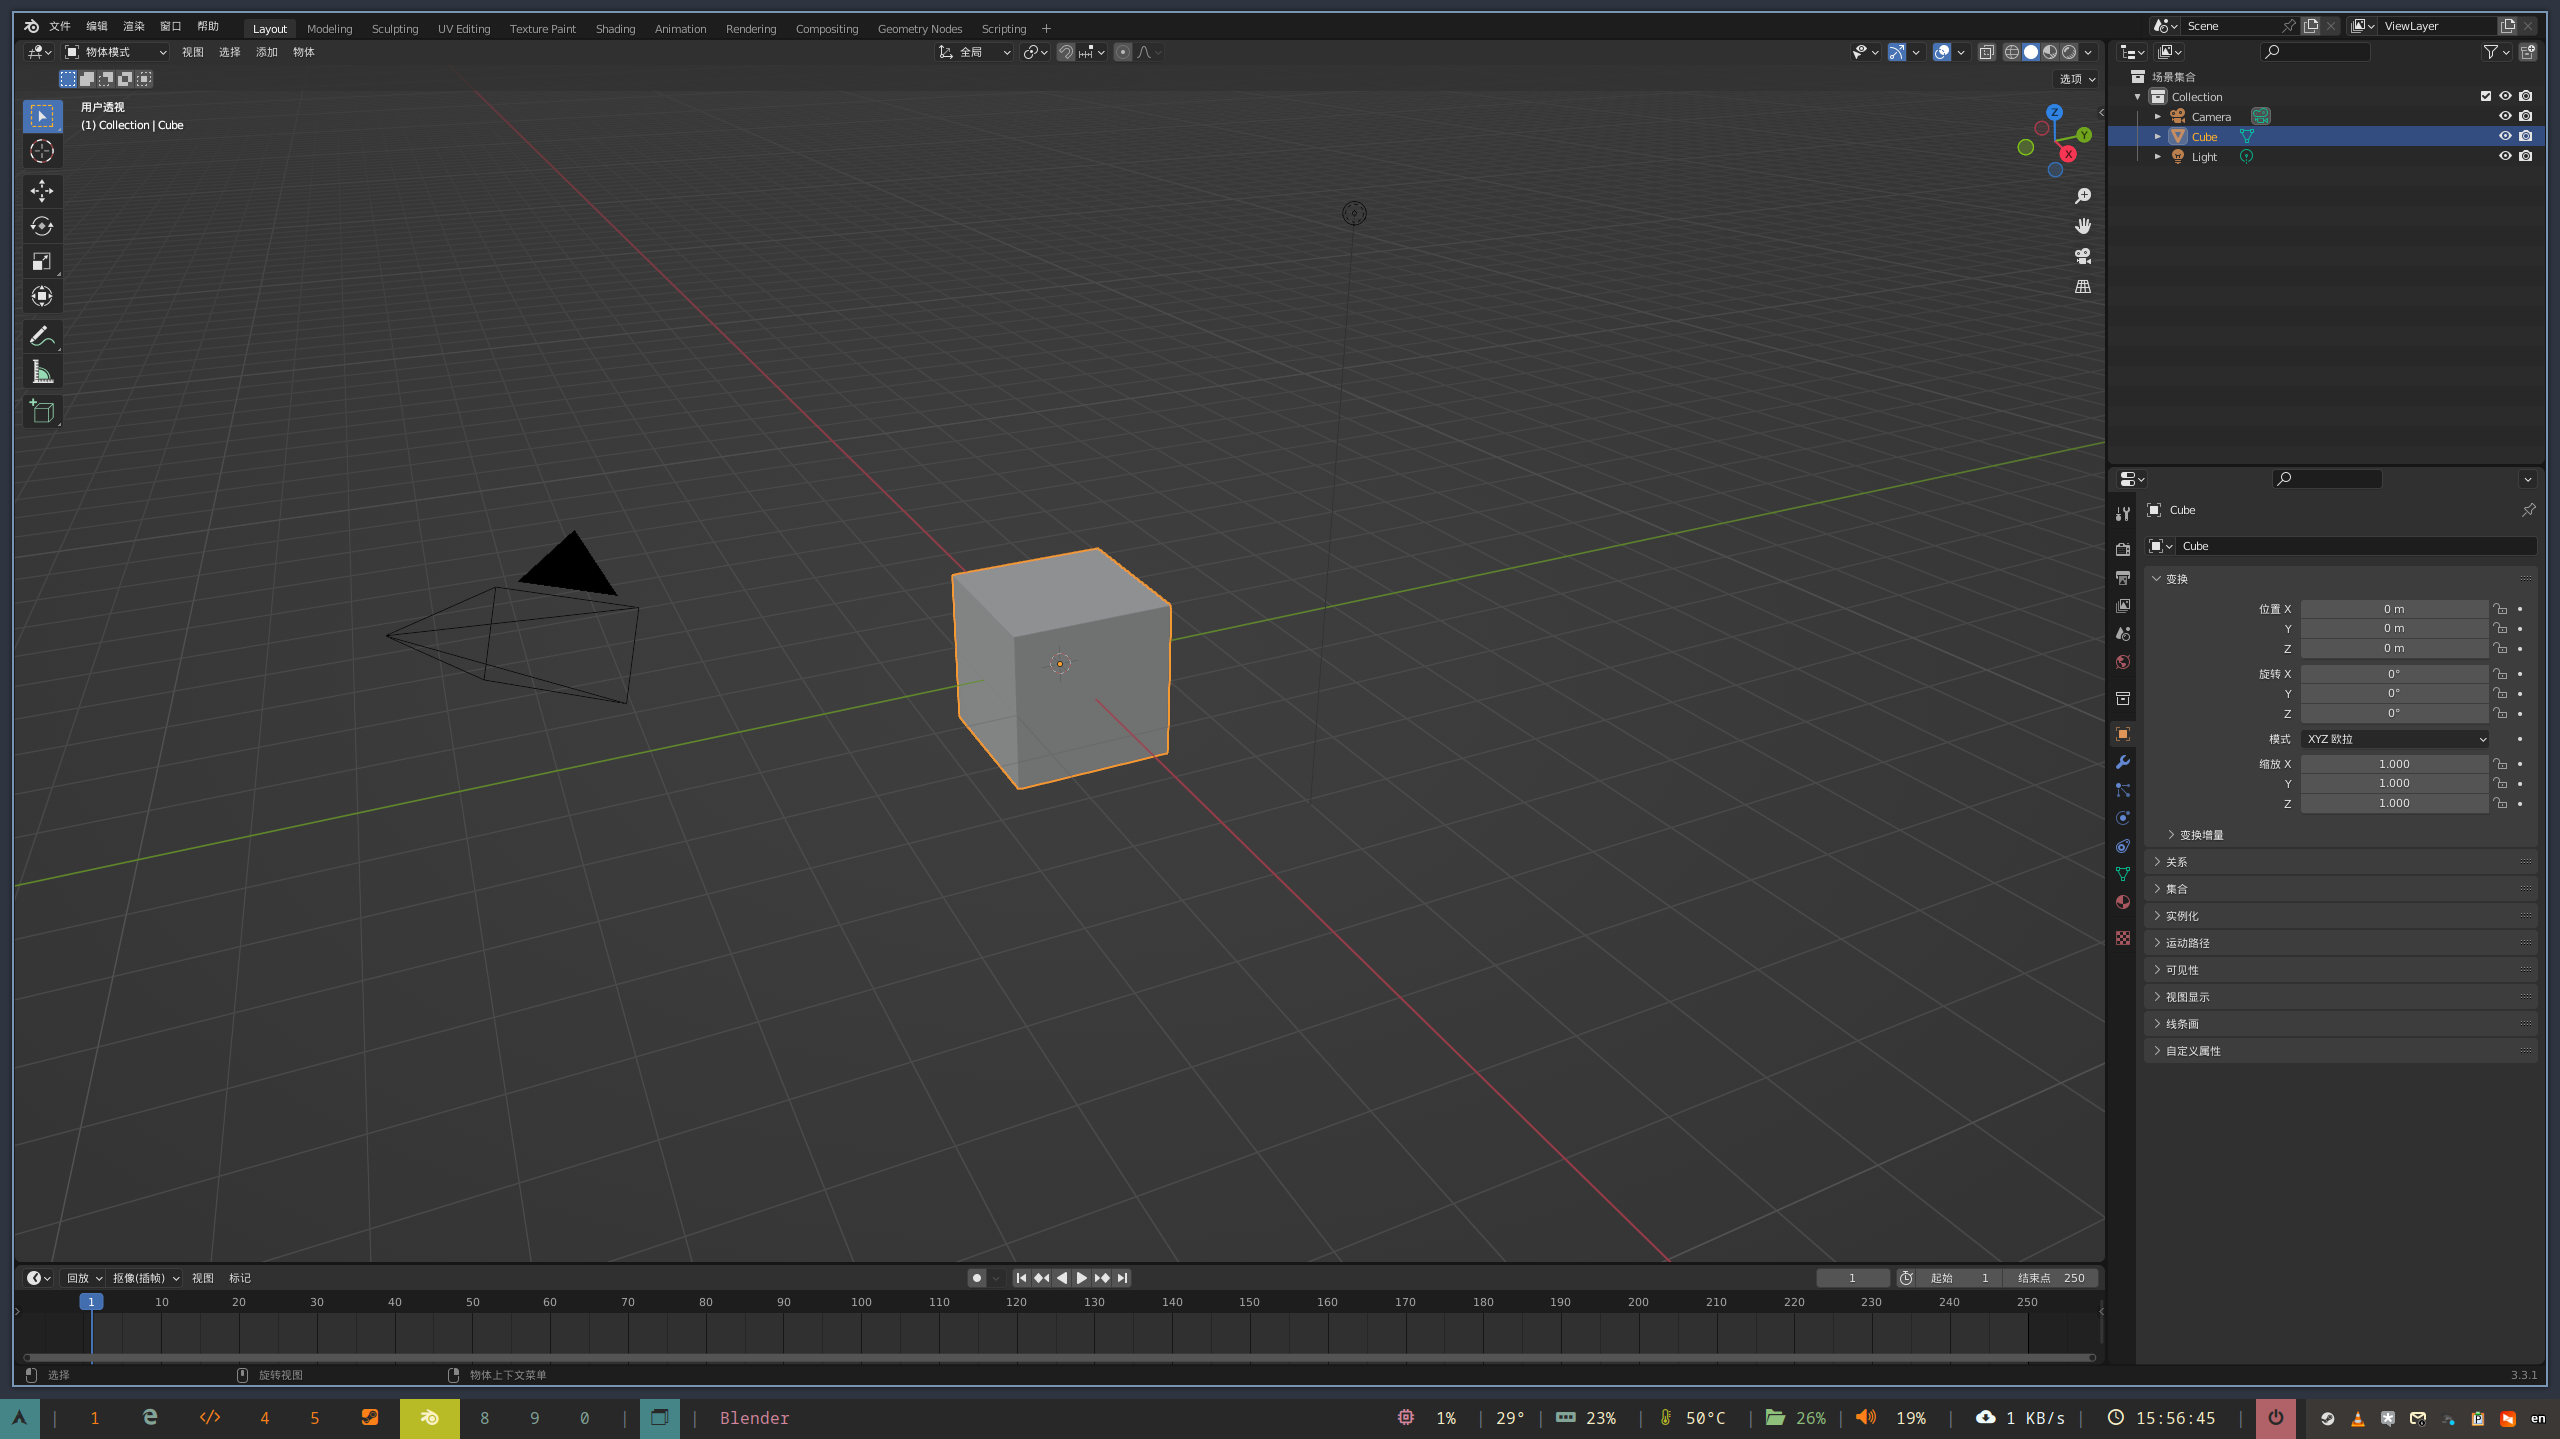Open the 添加 (Add) menu

click(266, 52)
